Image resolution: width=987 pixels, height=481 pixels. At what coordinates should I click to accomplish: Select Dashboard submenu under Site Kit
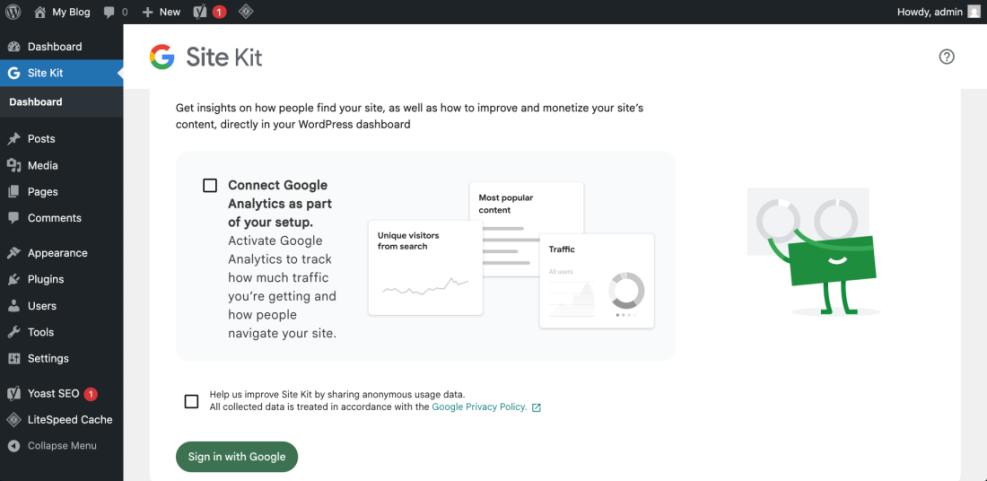pos(36,102)
